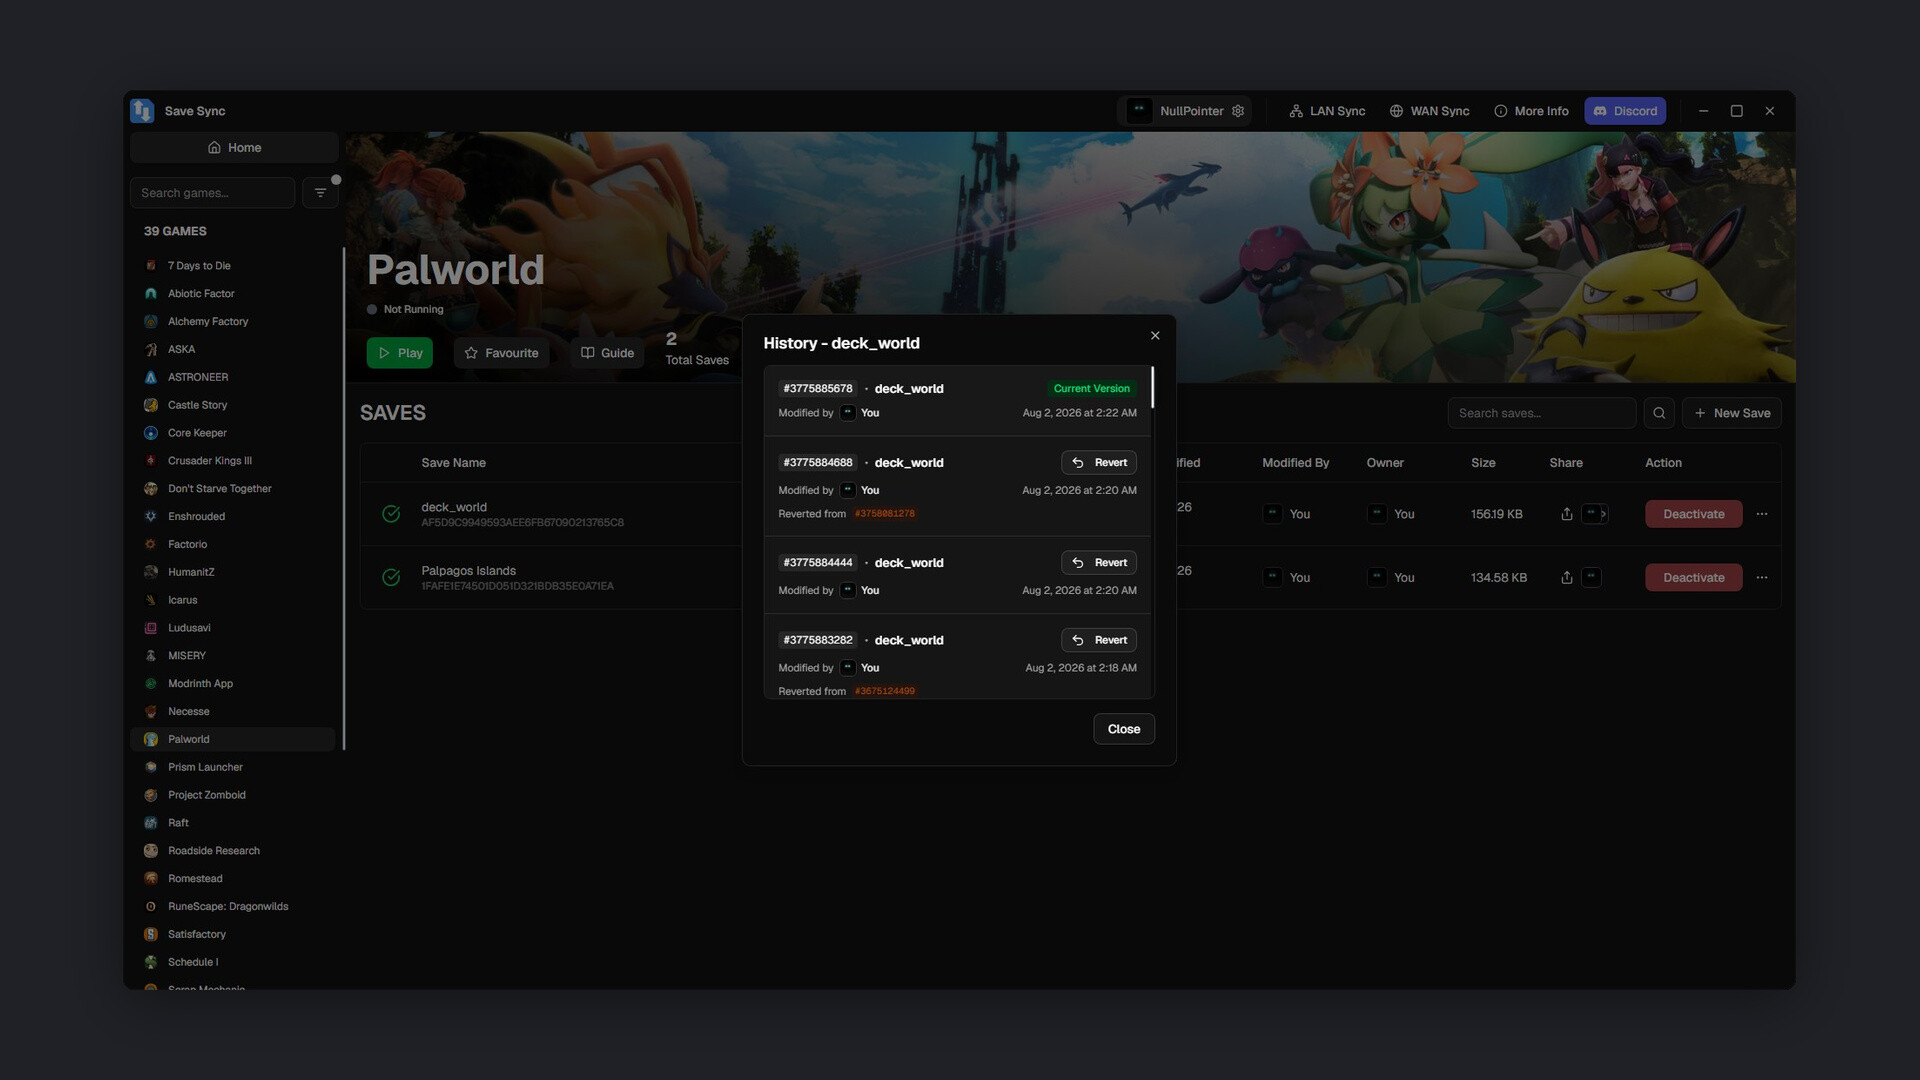
Task: Click the history list scrollbar
Action: (1152, 388)
